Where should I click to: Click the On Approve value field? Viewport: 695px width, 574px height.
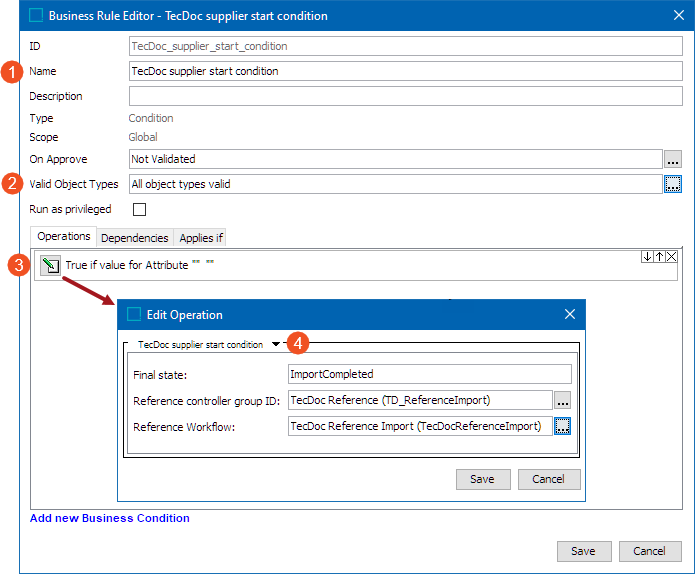point(396,159)
